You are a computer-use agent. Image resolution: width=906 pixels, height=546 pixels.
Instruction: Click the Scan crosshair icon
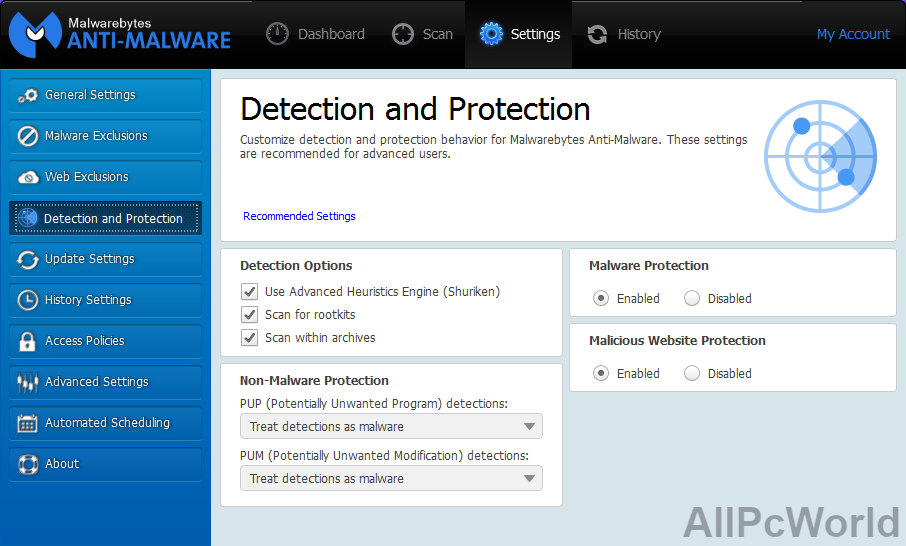403,34
